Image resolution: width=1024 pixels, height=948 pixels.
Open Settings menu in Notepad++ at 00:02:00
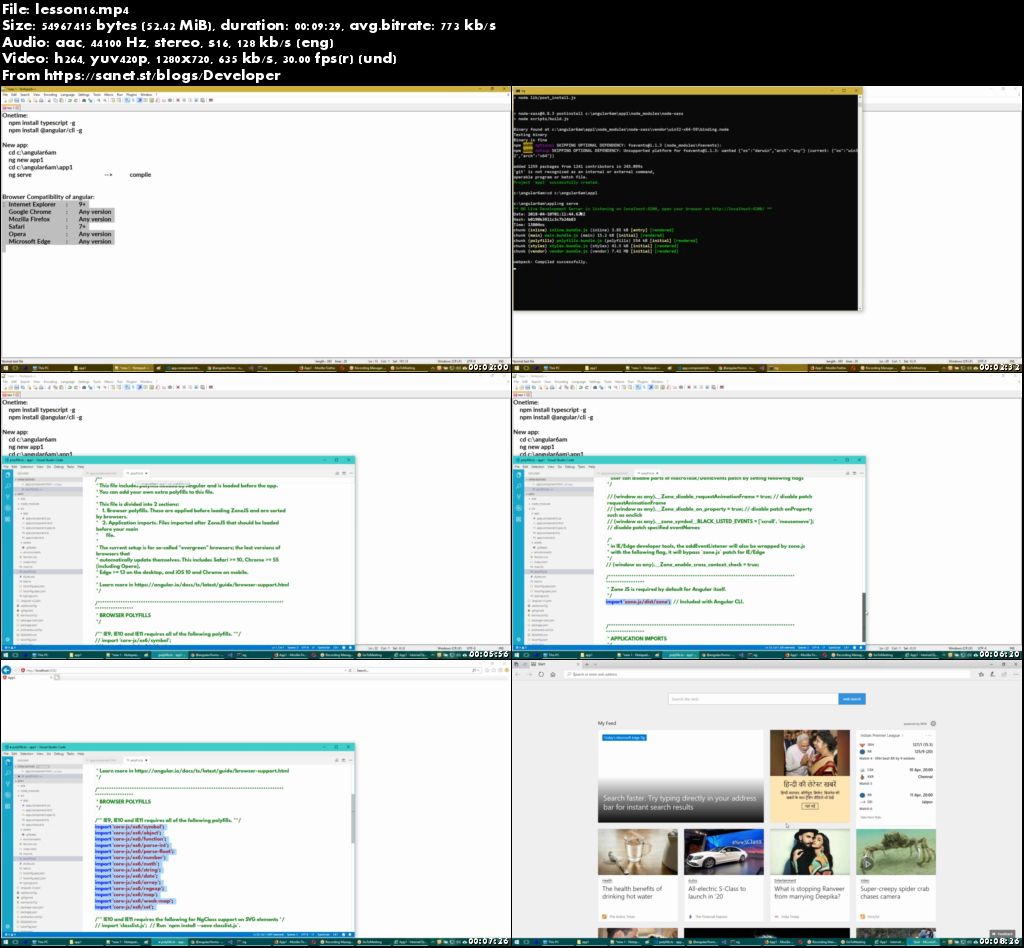pos(84,95)
